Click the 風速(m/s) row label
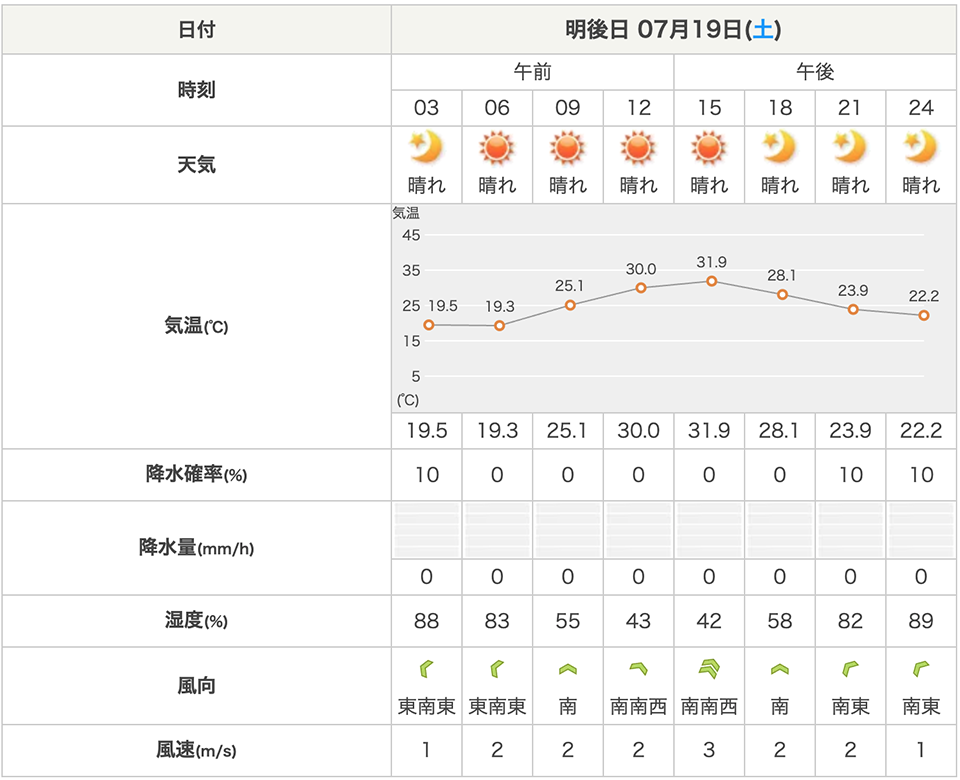This screenshot has height=780, width=960. [x=196, y=750]
